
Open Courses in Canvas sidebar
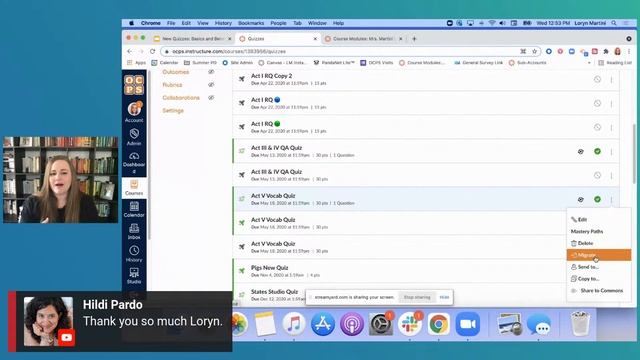pos(134,188)
